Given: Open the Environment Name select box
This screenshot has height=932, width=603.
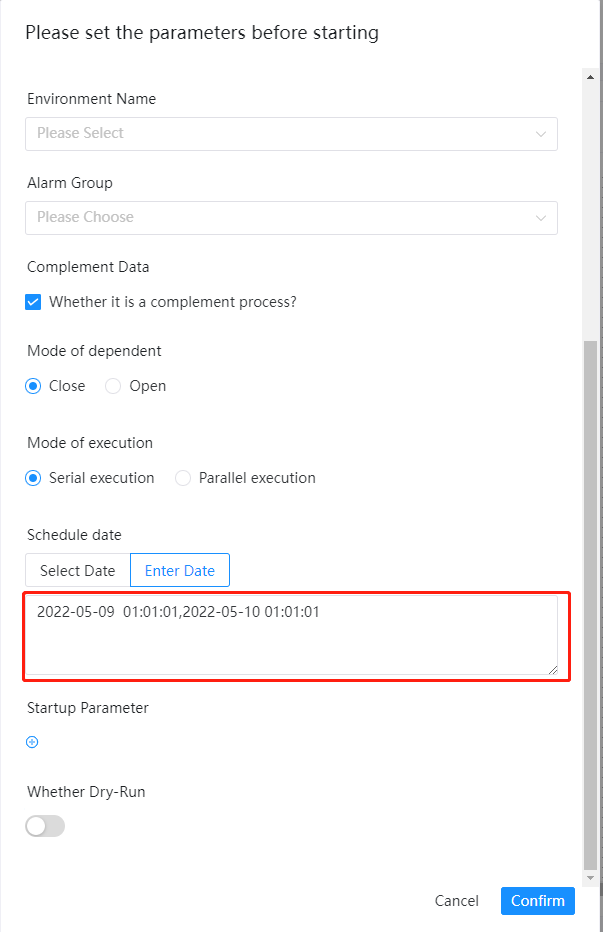Looking at the screenshot, I should click(x=280, y=134).
